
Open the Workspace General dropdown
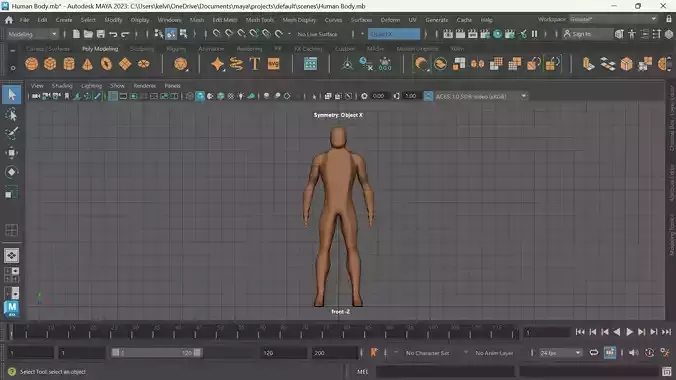613,19
